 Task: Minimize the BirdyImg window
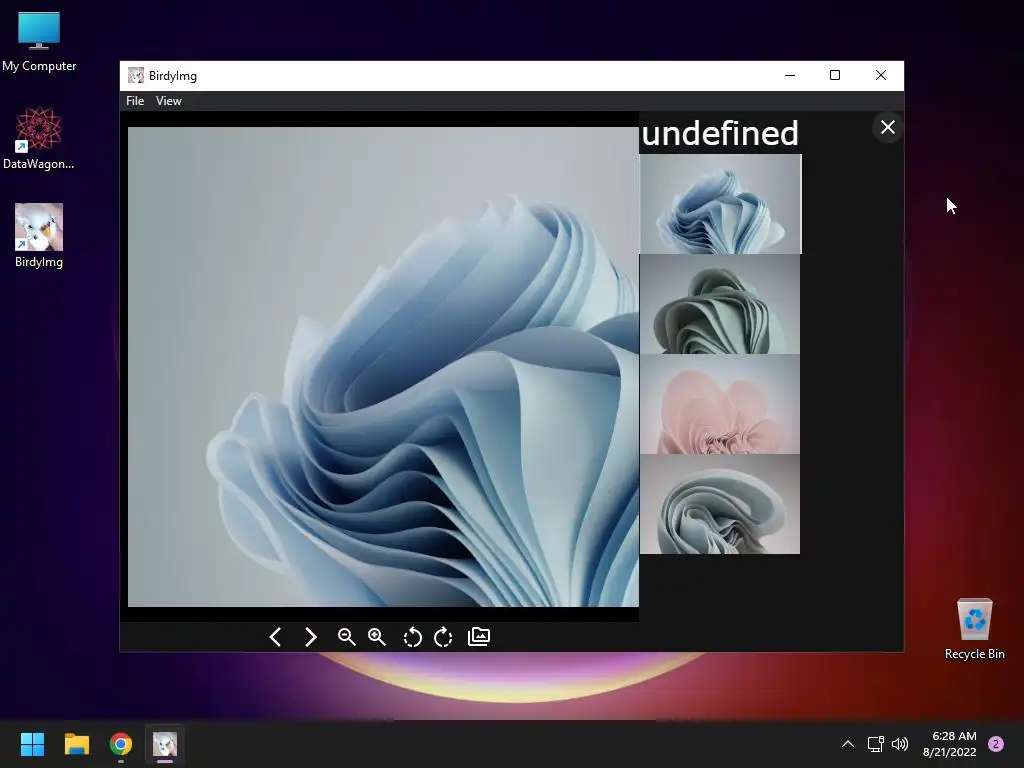tap(790, 75)
